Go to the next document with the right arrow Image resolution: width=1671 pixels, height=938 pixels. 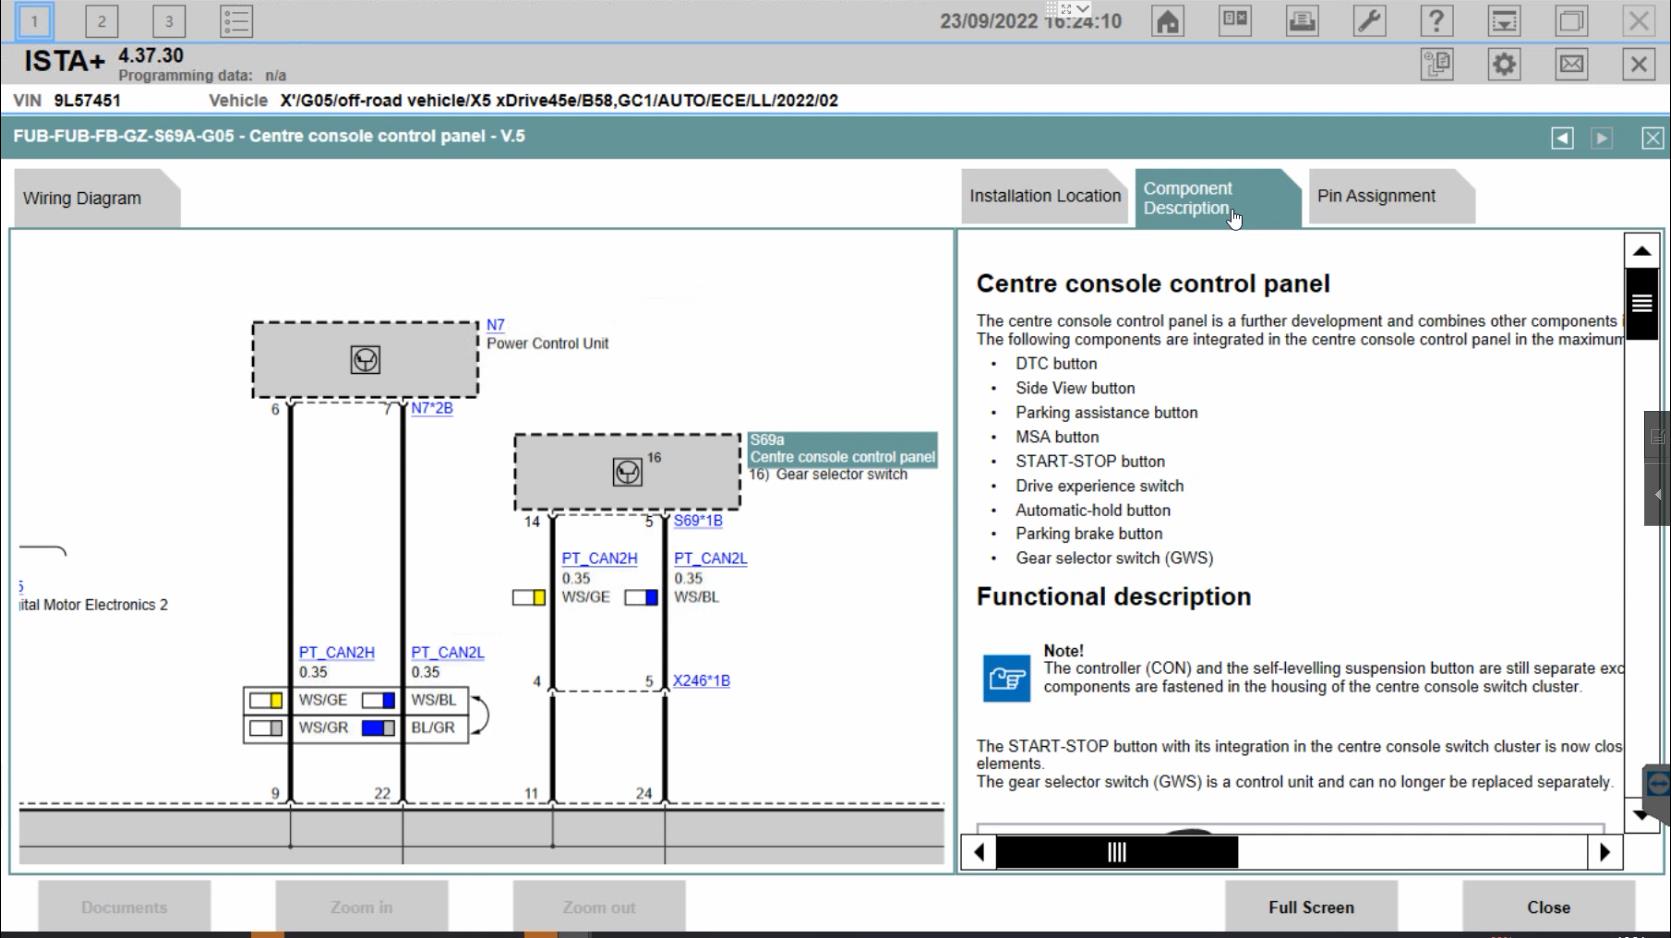[x=1602, y=138]
